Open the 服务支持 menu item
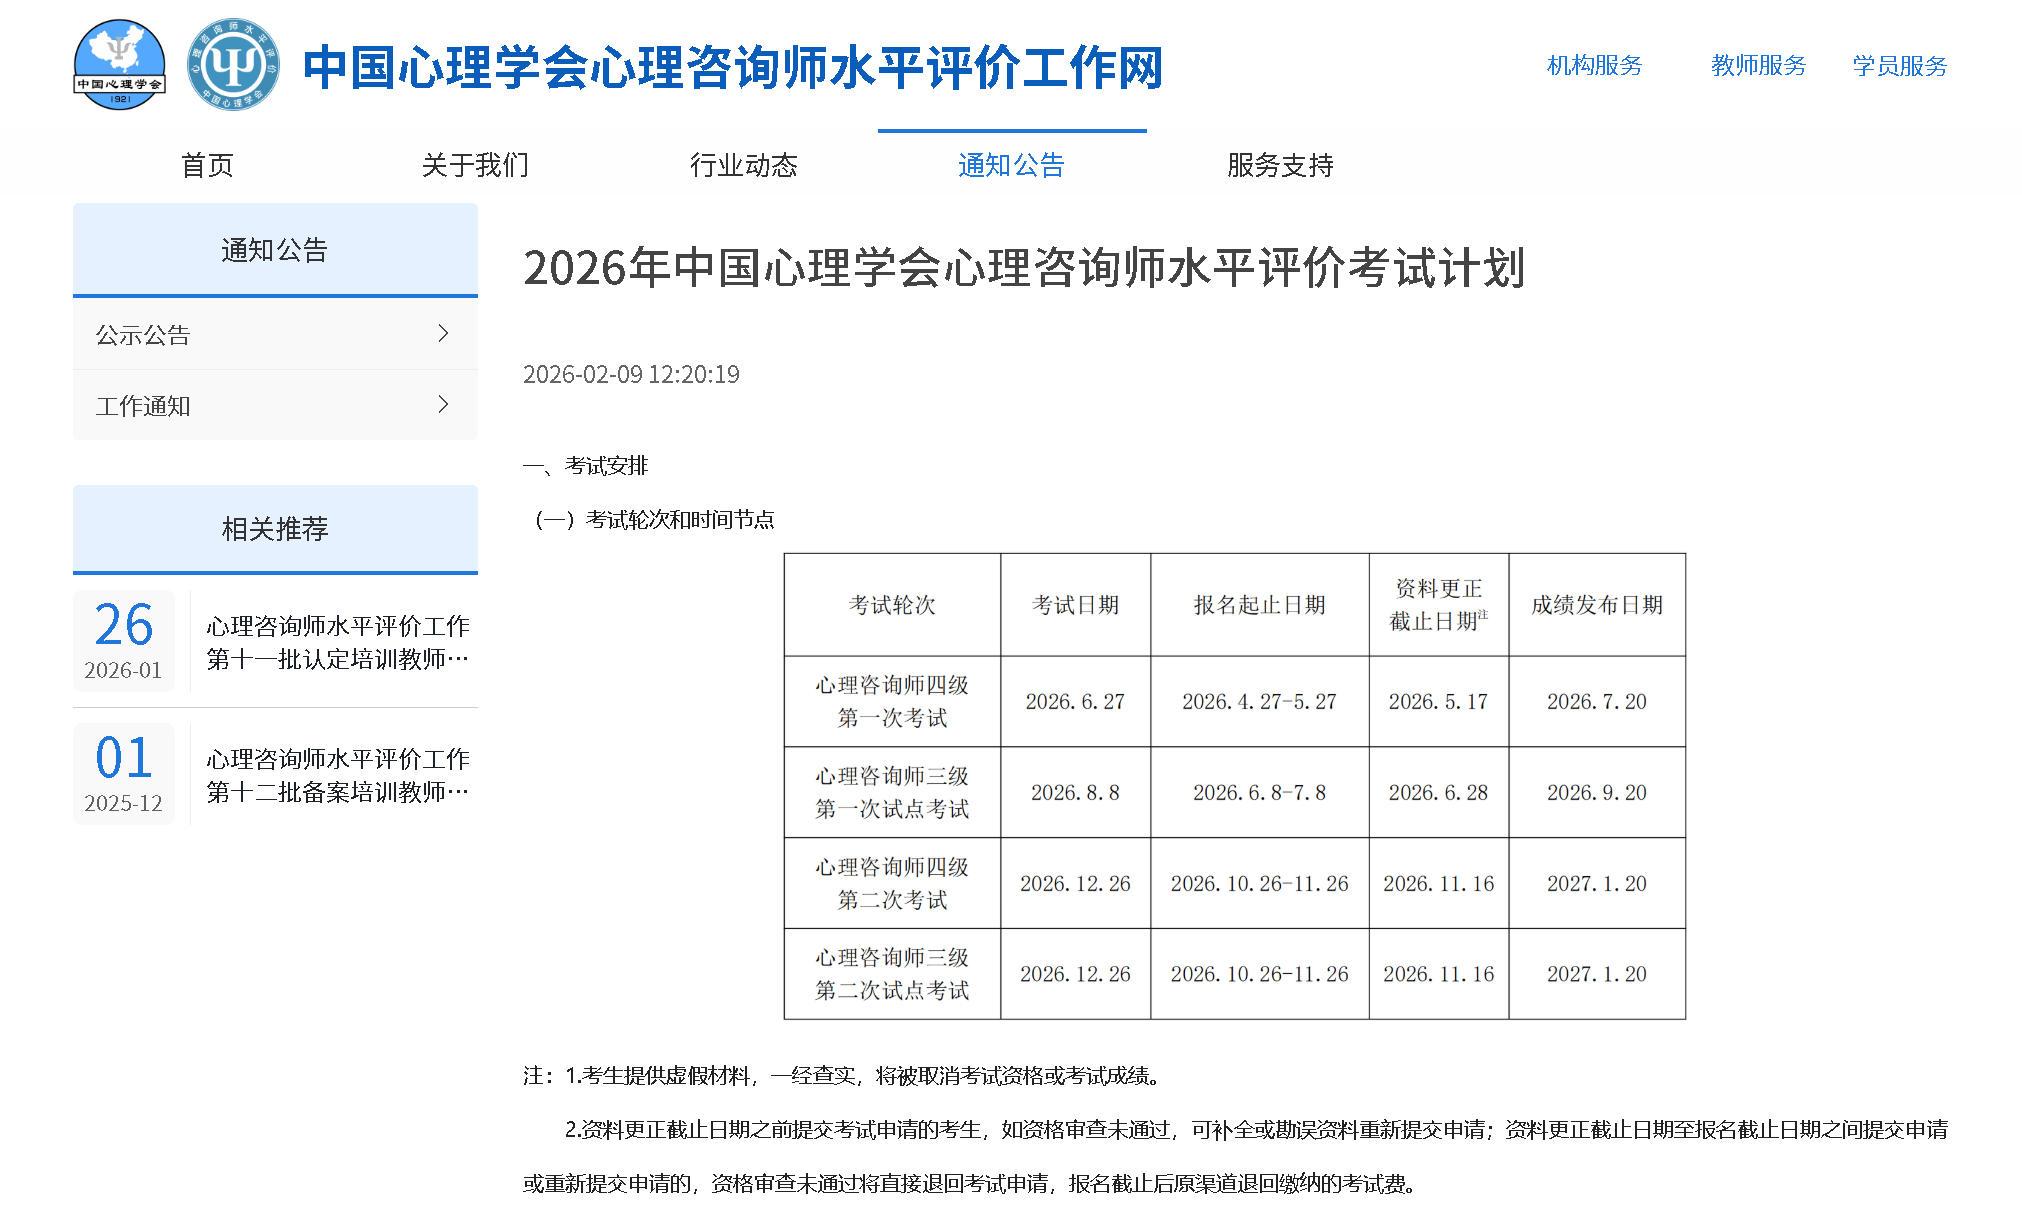The width and height of the screenshot is (2022, 1220). click(1280, 165)
